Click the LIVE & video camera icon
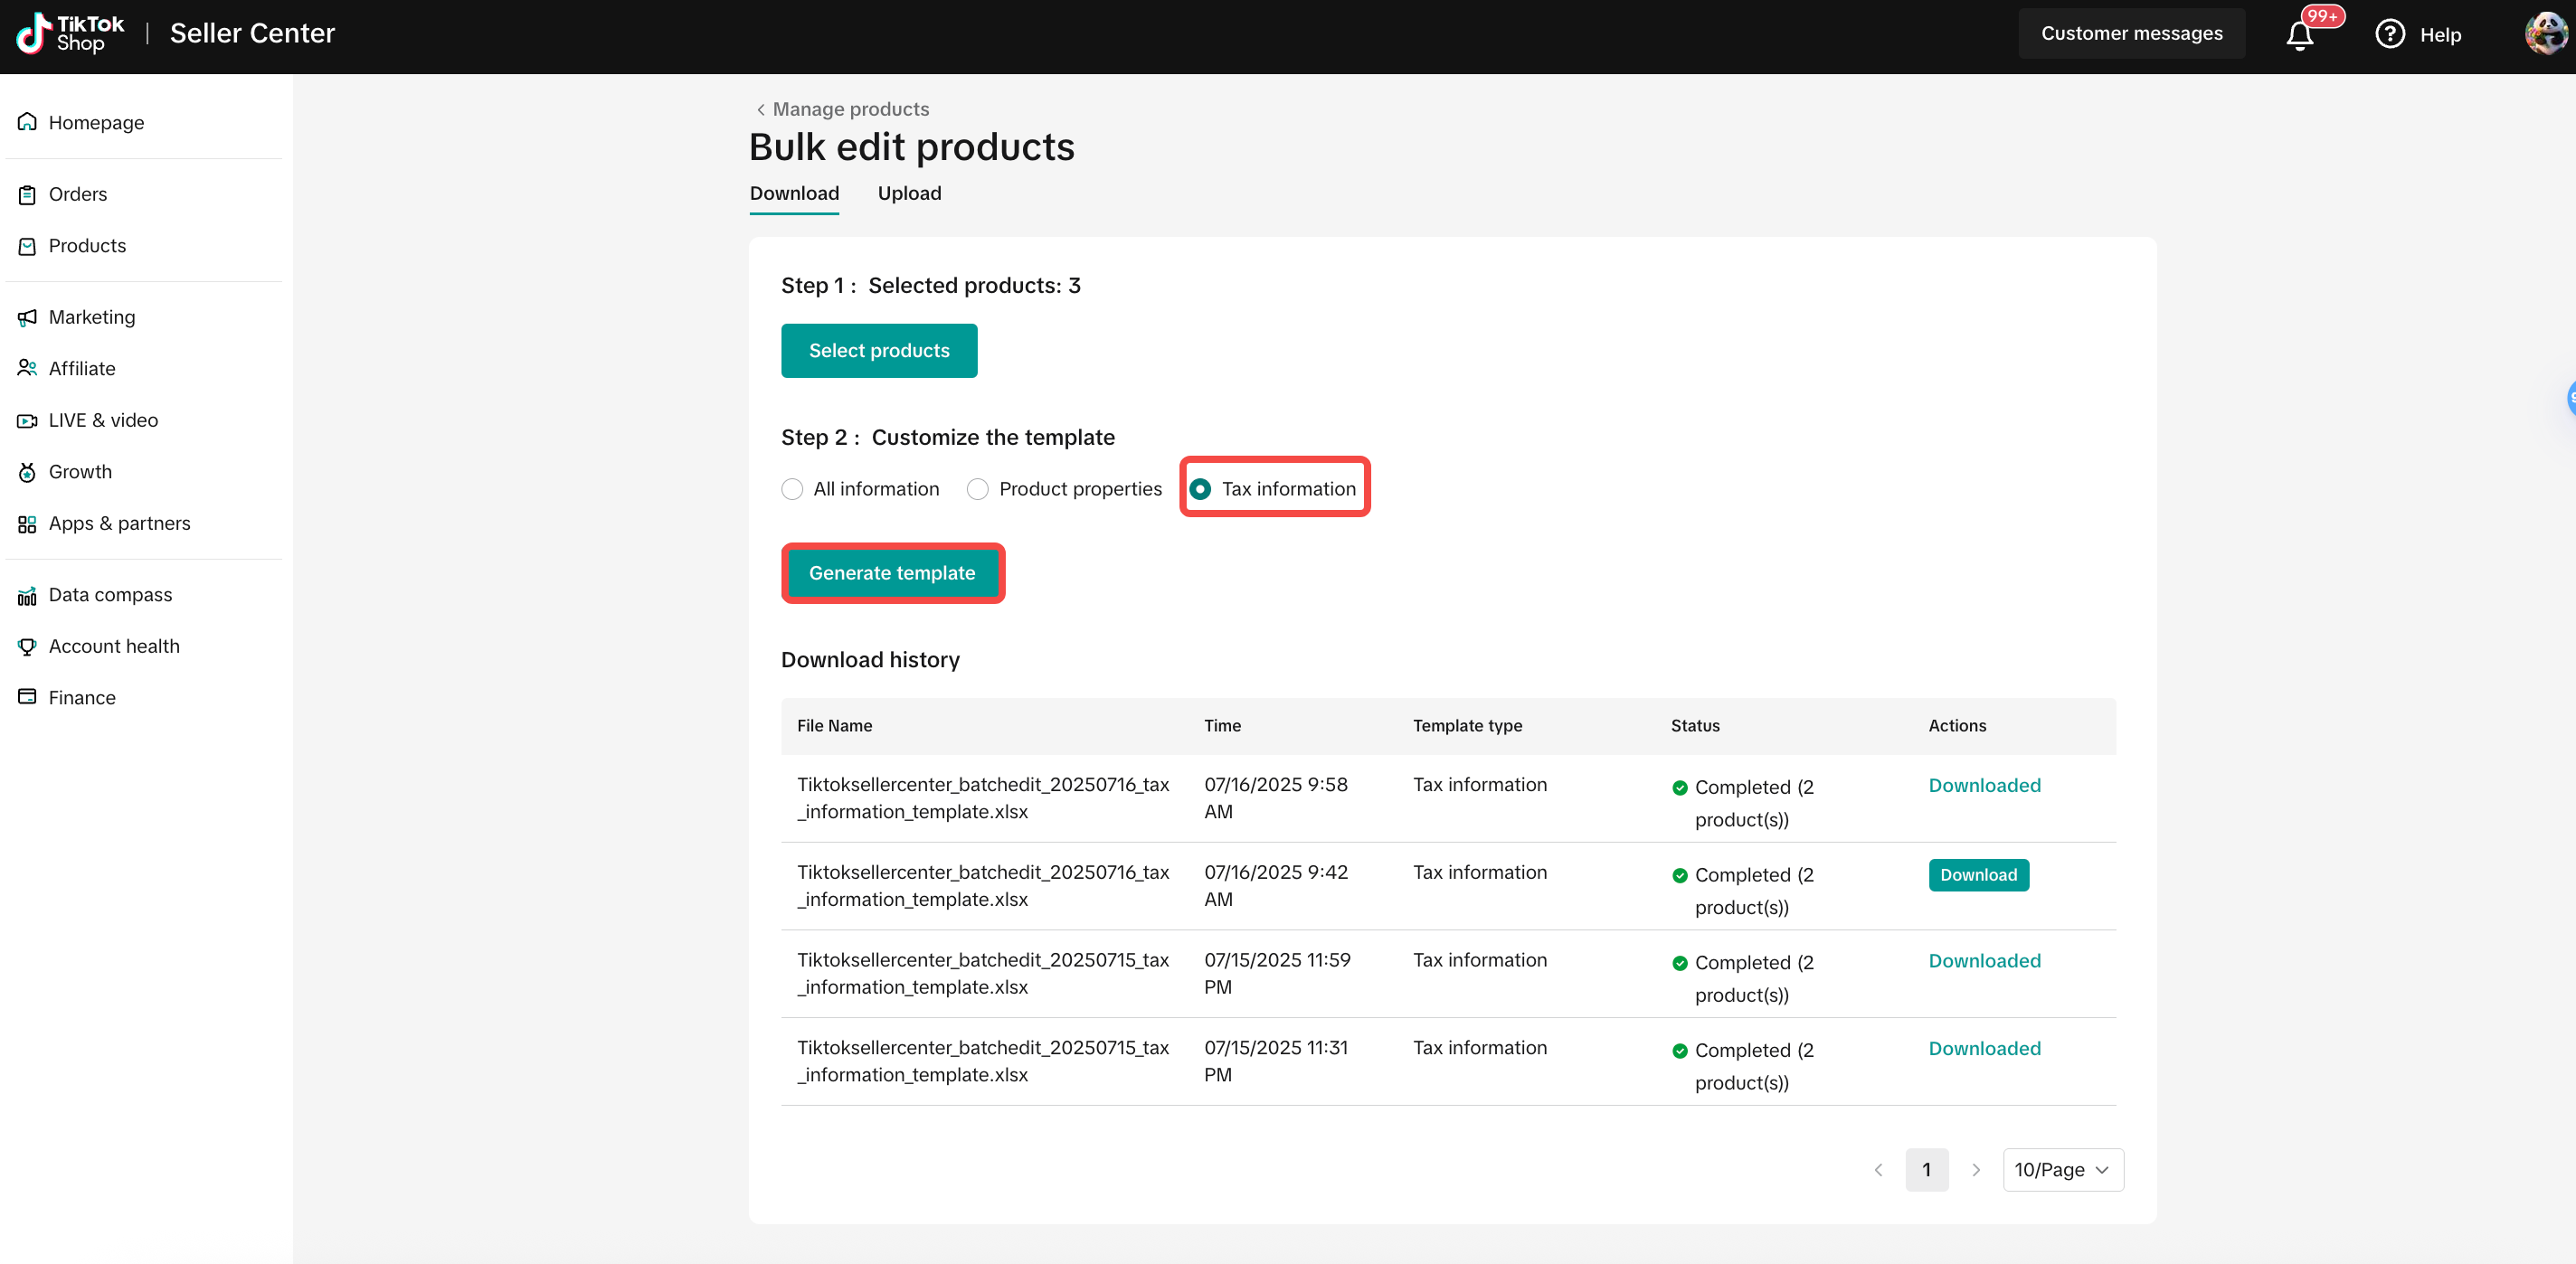 click(27, 420)
